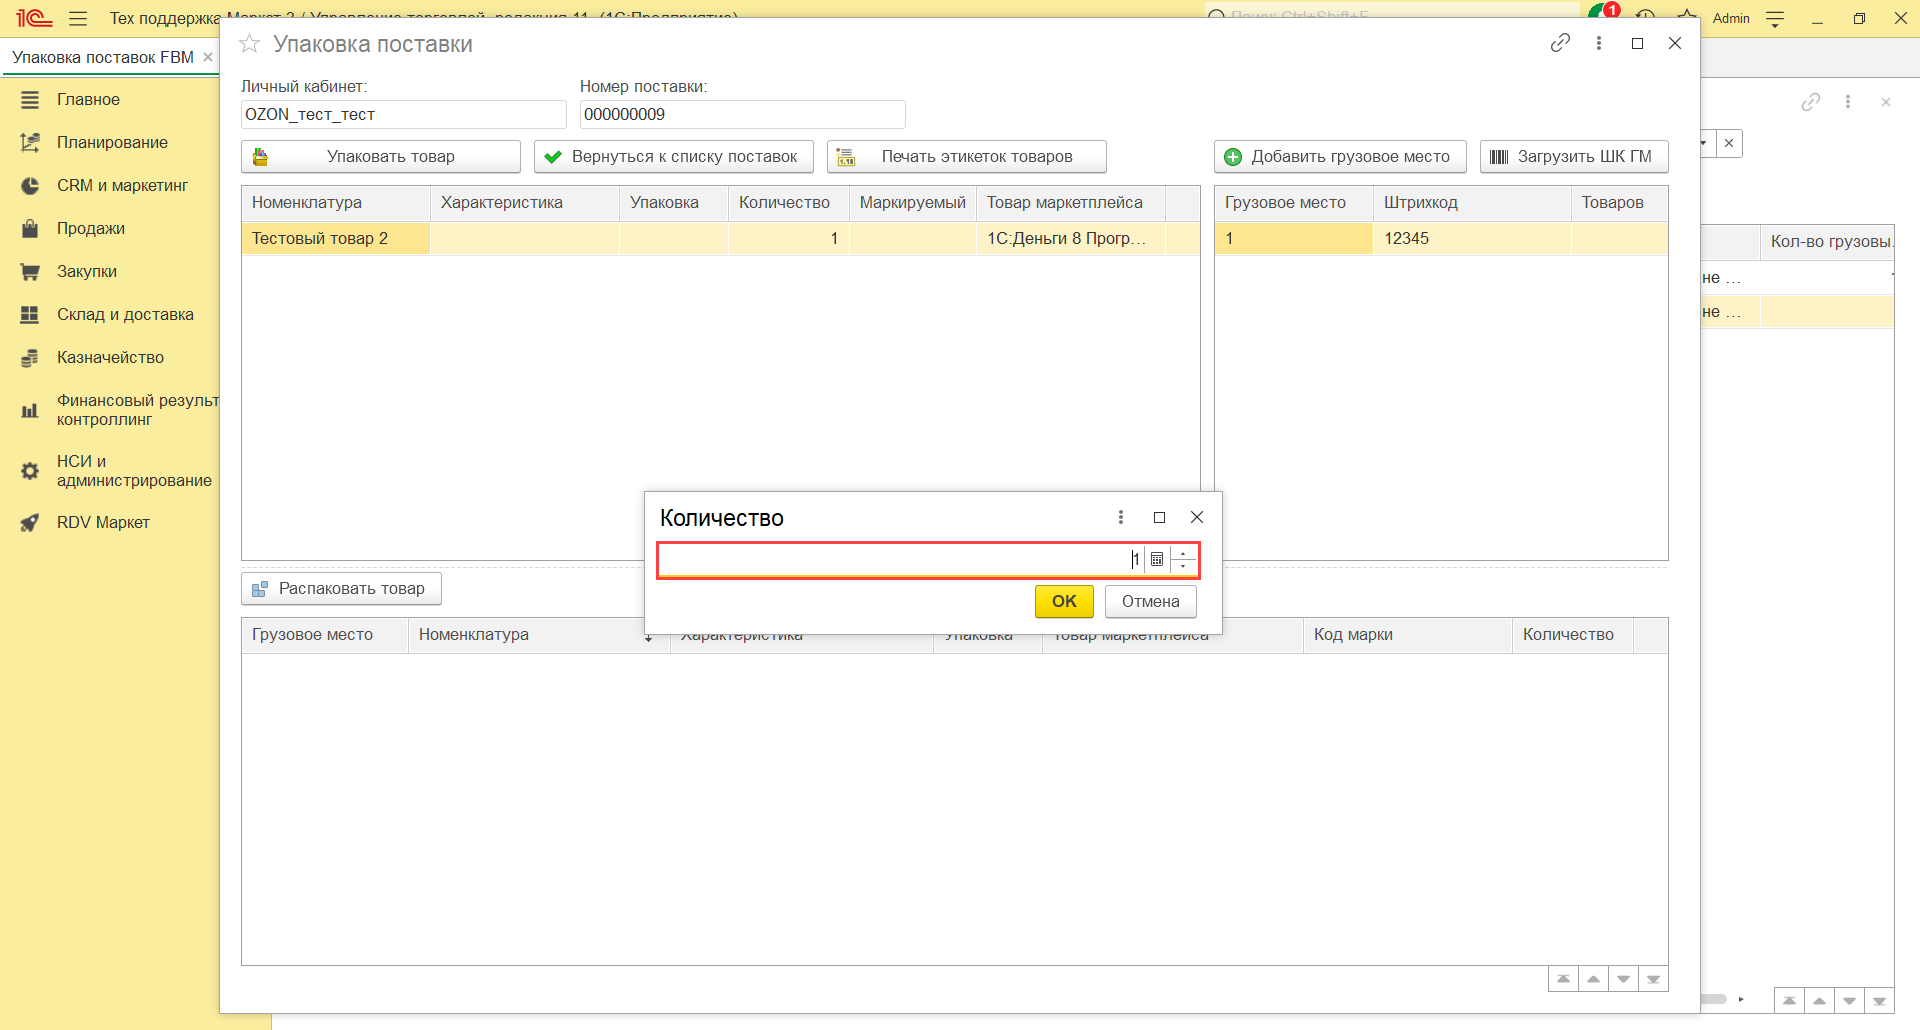Open more options menu in Количество dialog

click(x=1121, y=517)
